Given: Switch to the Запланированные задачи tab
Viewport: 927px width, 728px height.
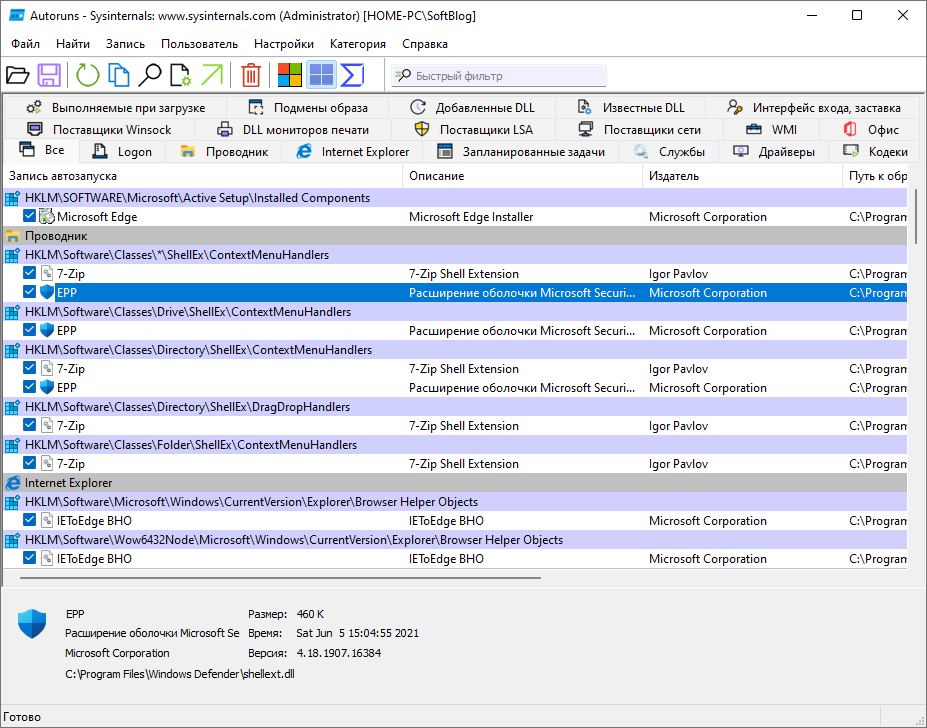Looking at the screenshot, I should click(521, 152).
